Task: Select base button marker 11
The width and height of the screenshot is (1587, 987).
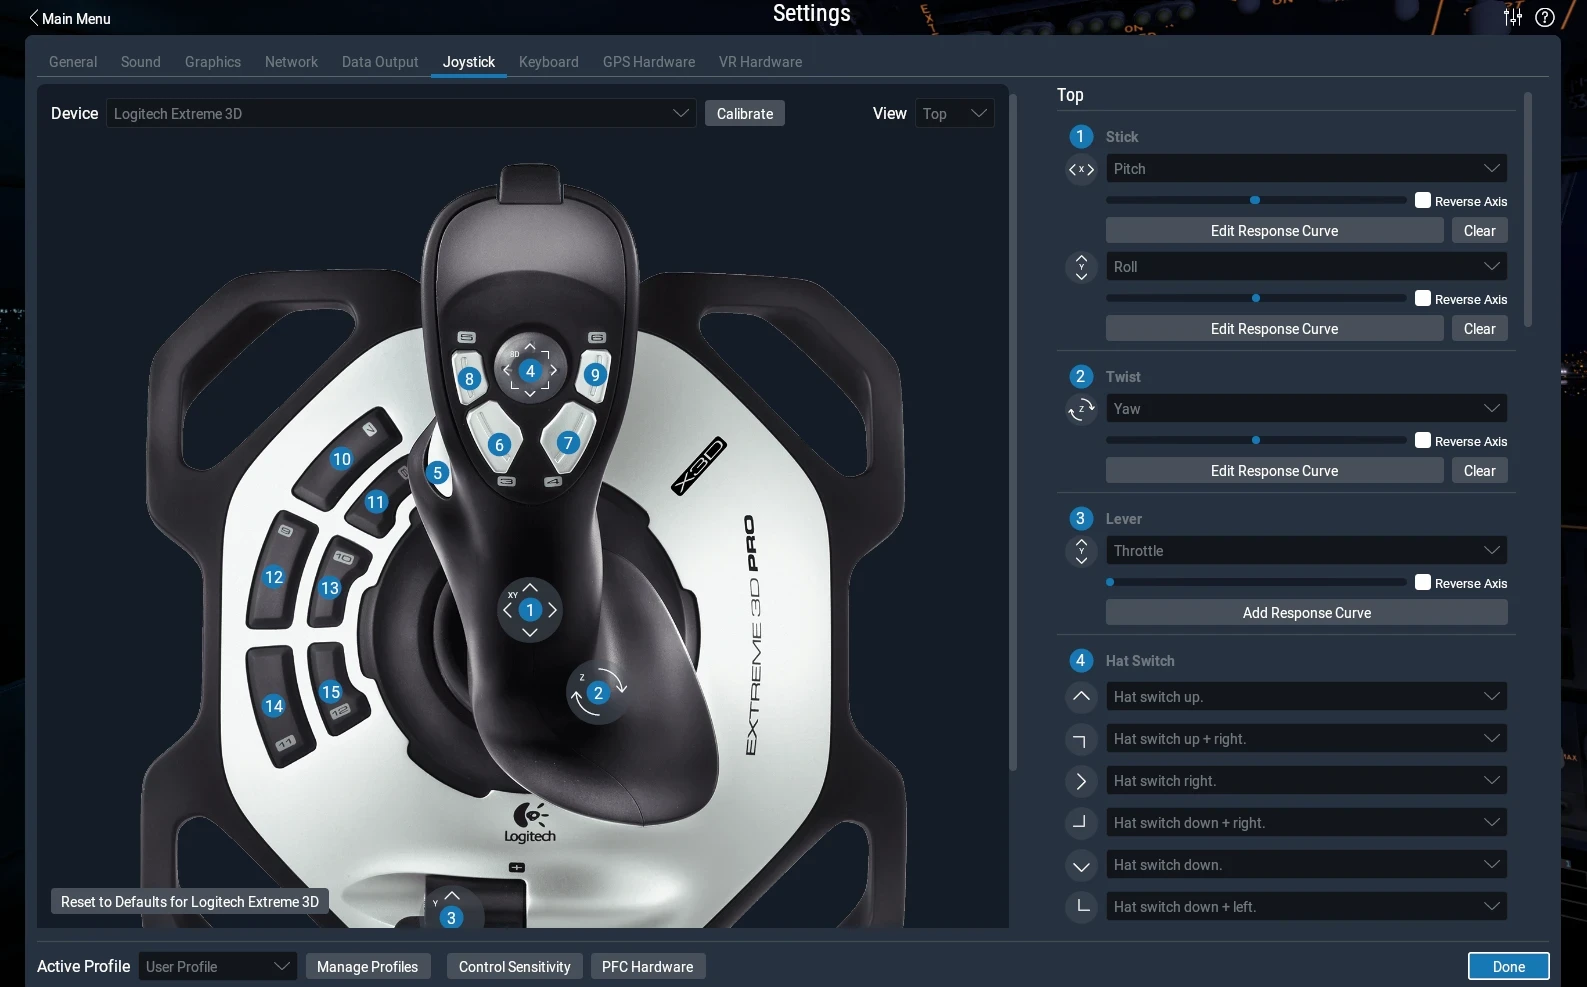Action: point(376,502)
